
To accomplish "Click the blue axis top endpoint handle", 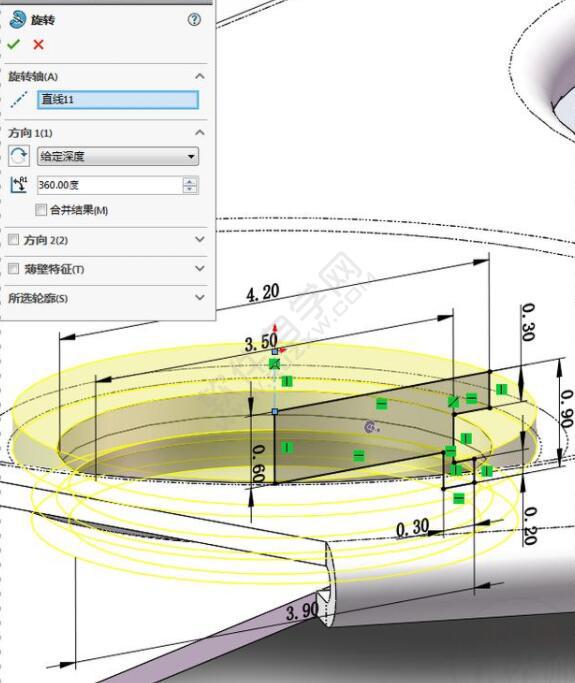I will coord(275,351).
